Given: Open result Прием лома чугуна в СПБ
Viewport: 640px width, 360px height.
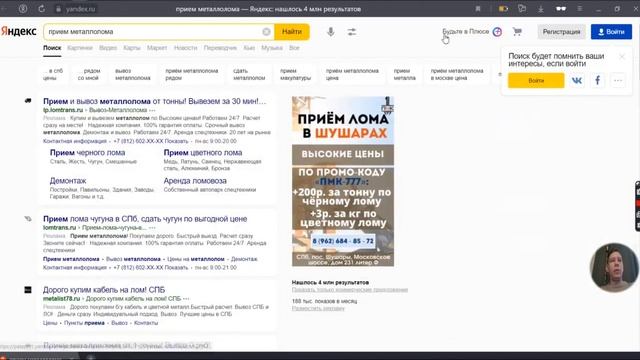Looking at the screenshot, I should point(145,219).
